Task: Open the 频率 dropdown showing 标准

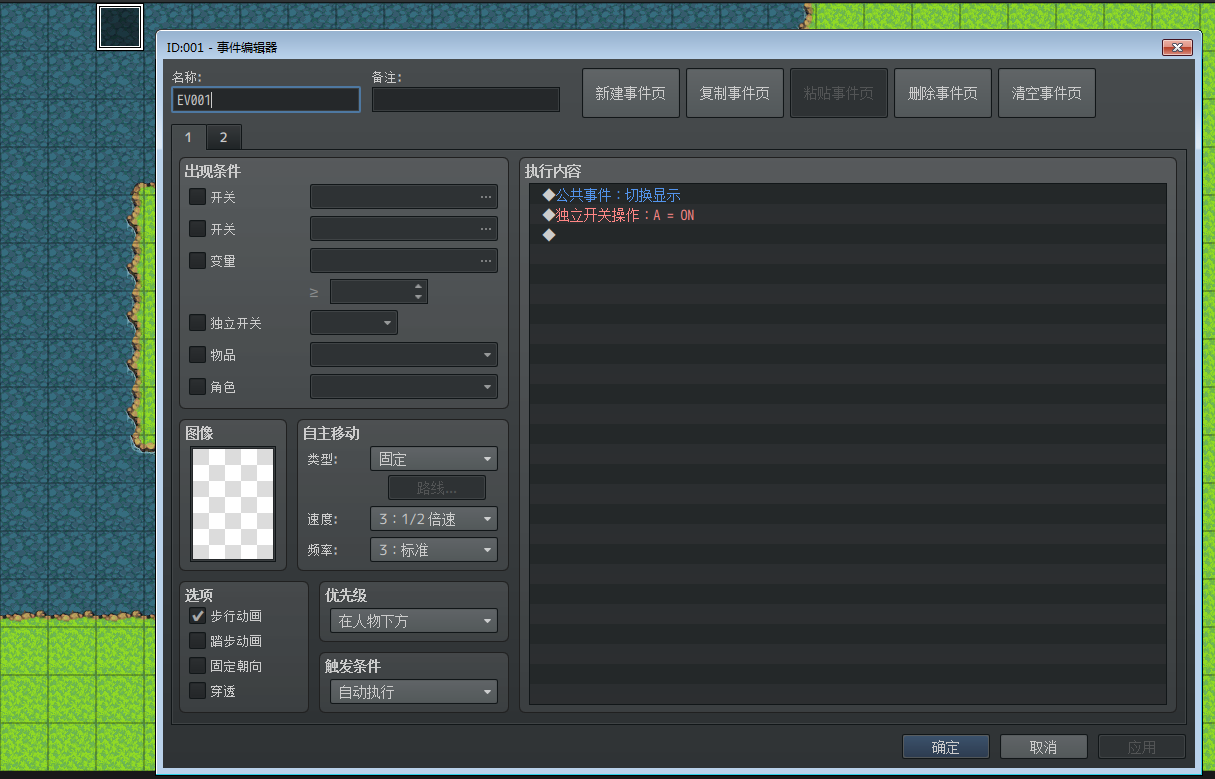Action: (x=434, y=550)
